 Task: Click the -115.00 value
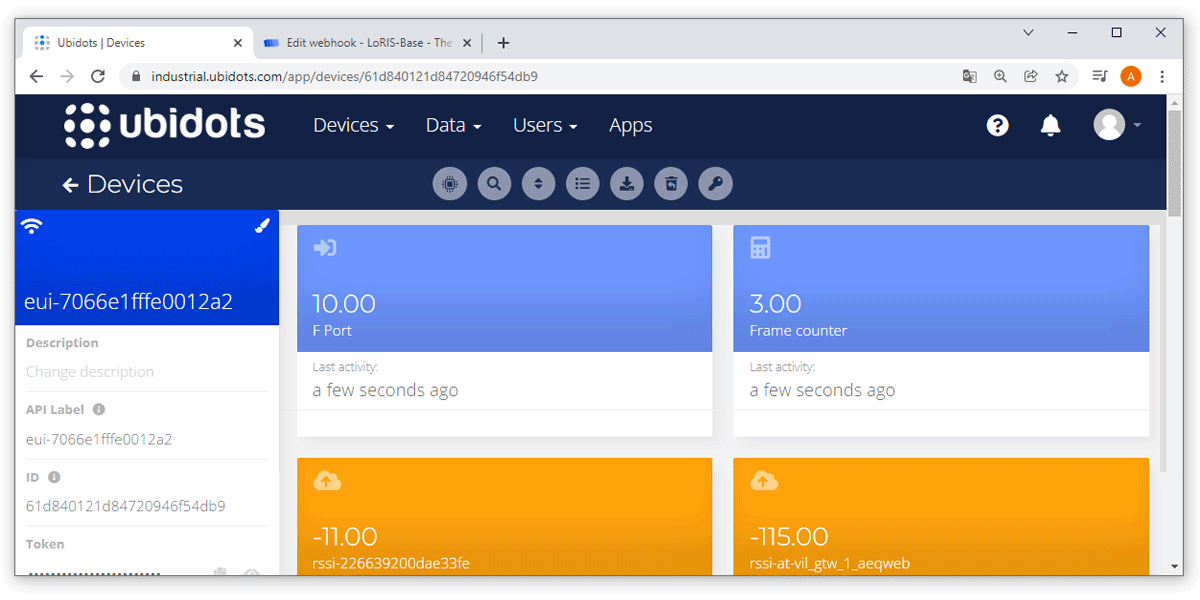click(789, 537)
